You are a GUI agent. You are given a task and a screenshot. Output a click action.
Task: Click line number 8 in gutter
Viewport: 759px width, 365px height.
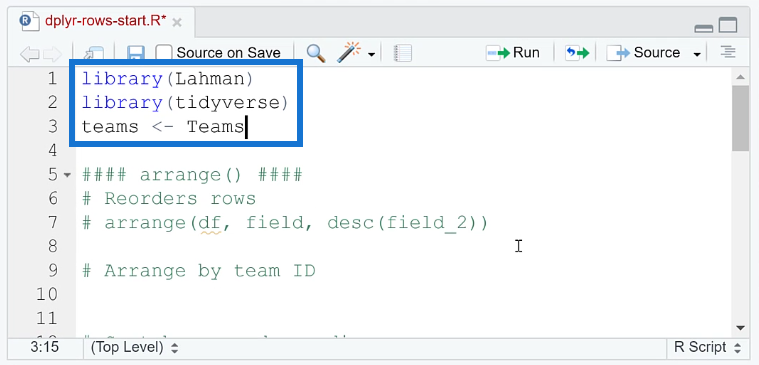52,246
